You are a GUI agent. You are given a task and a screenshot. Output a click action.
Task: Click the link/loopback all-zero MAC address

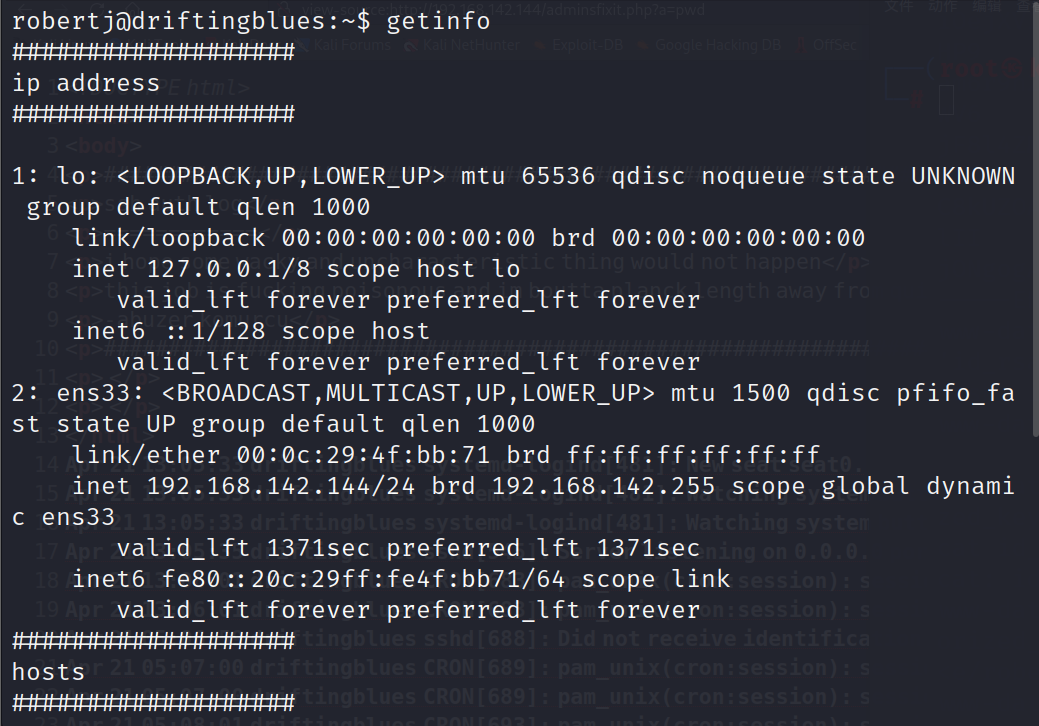[408, 238]
